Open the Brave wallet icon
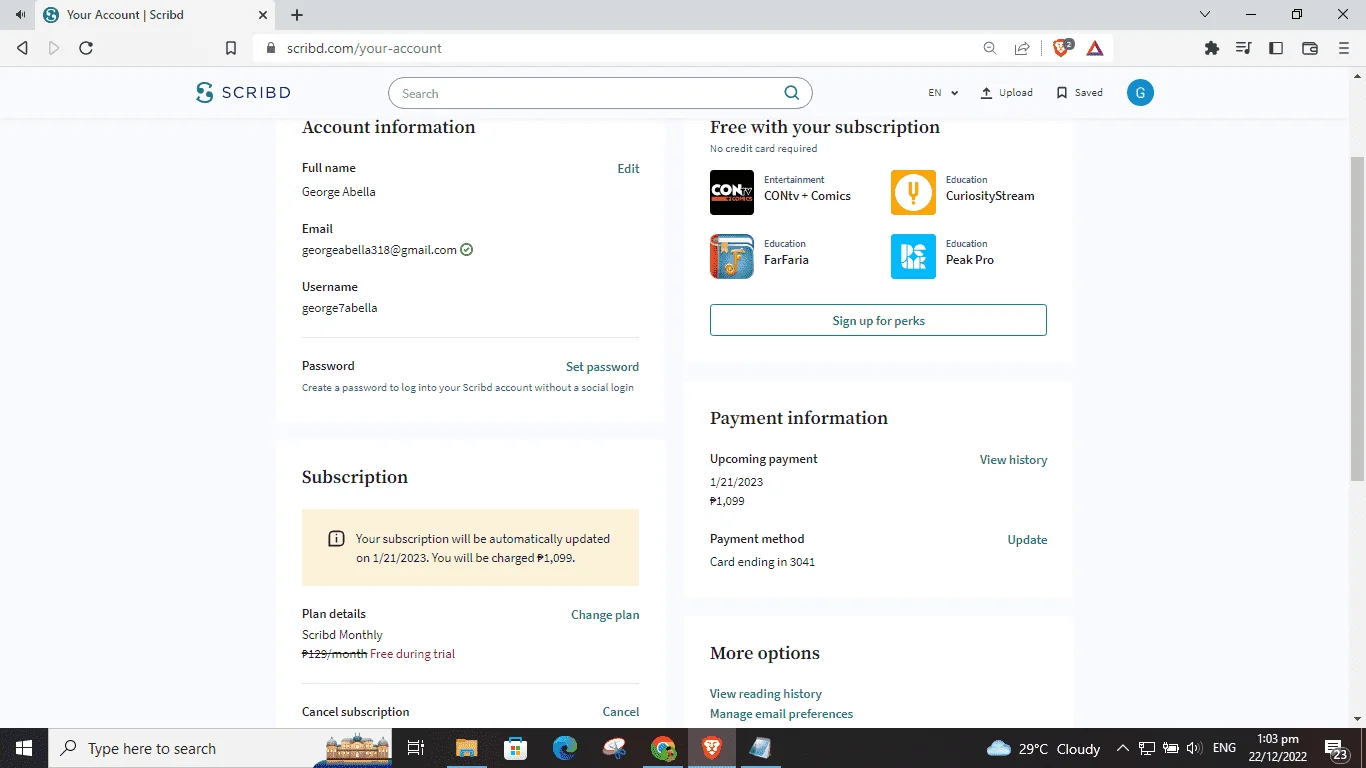 click(1310, 48)
